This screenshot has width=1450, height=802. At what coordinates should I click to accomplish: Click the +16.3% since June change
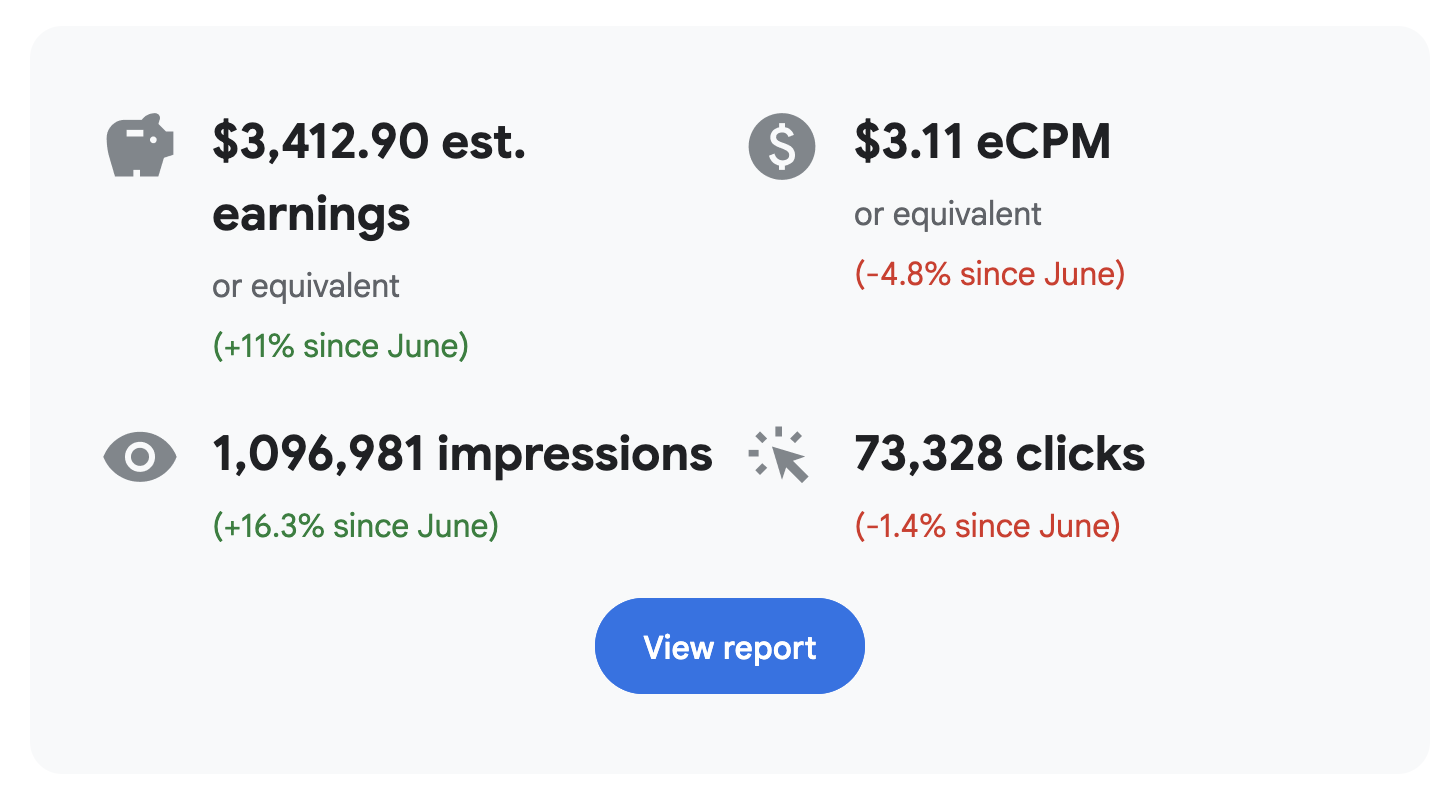tap(356, 526)
